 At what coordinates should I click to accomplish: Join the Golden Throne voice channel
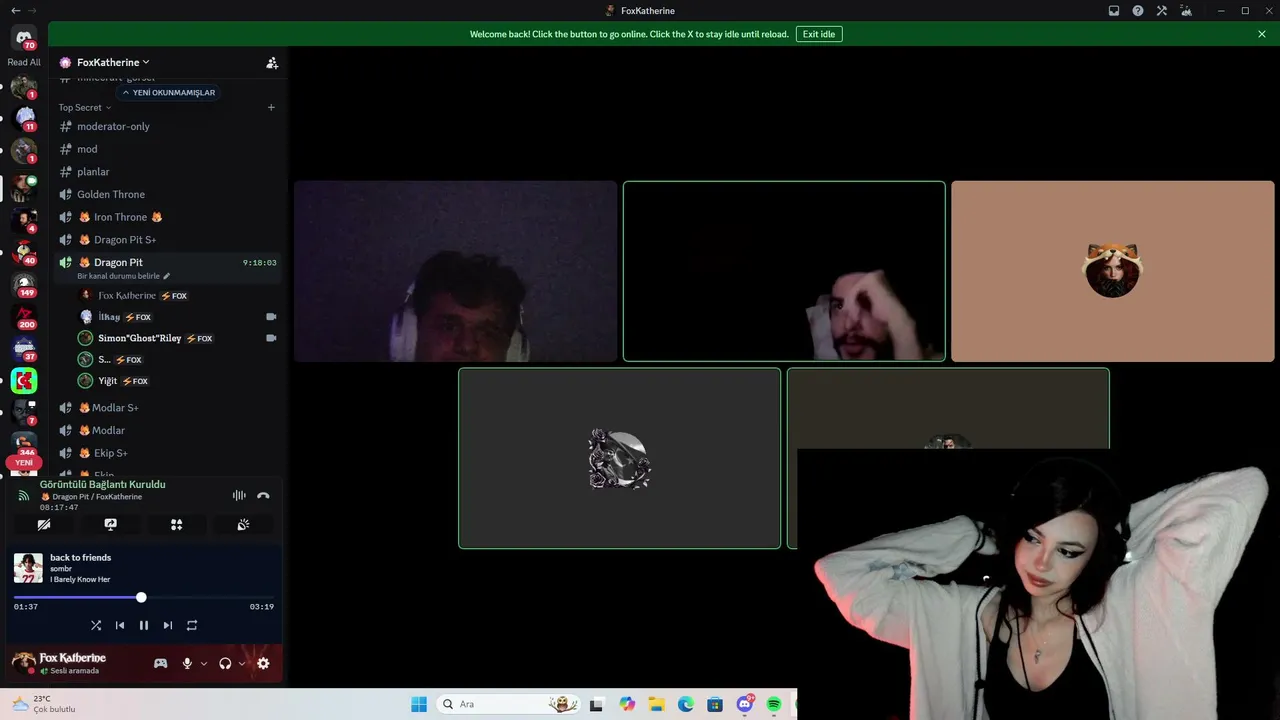coord(166,194)
